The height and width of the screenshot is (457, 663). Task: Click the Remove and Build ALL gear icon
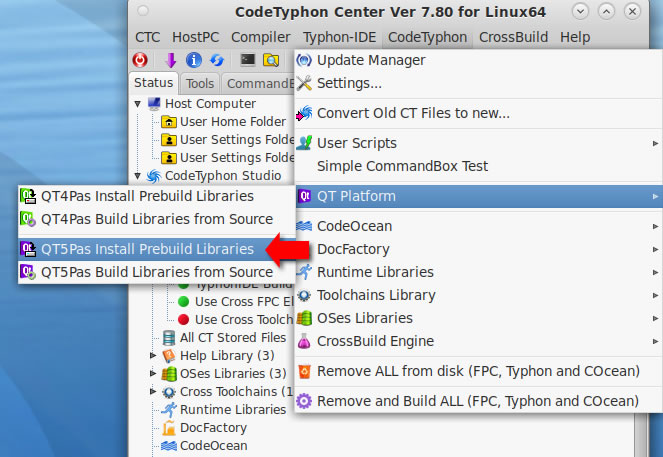(x=304, y=401)
